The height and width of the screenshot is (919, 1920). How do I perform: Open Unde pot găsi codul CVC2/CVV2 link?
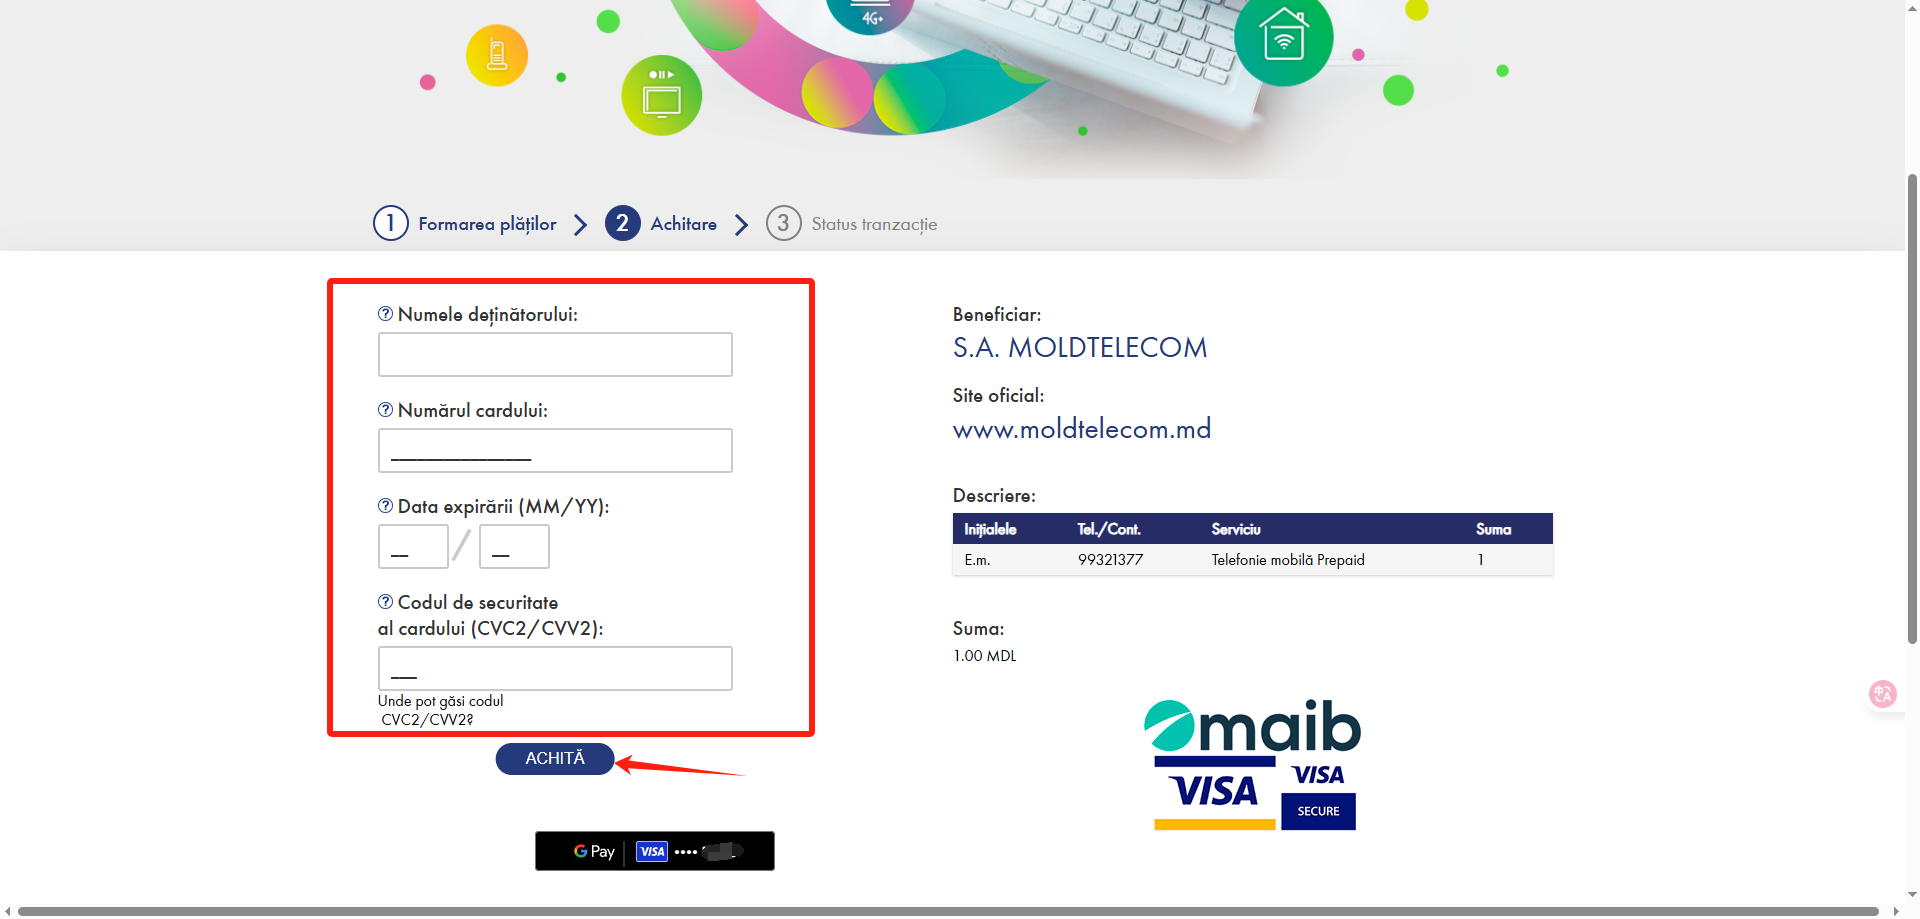pos(440,710)
